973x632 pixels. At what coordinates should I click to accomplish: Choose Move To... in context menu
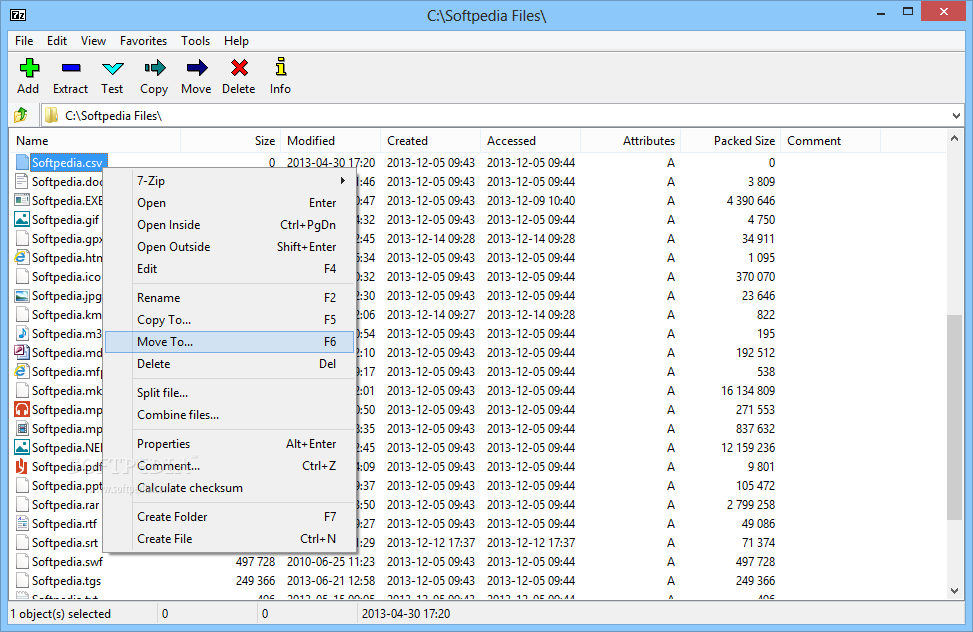(x=230, y=342)
